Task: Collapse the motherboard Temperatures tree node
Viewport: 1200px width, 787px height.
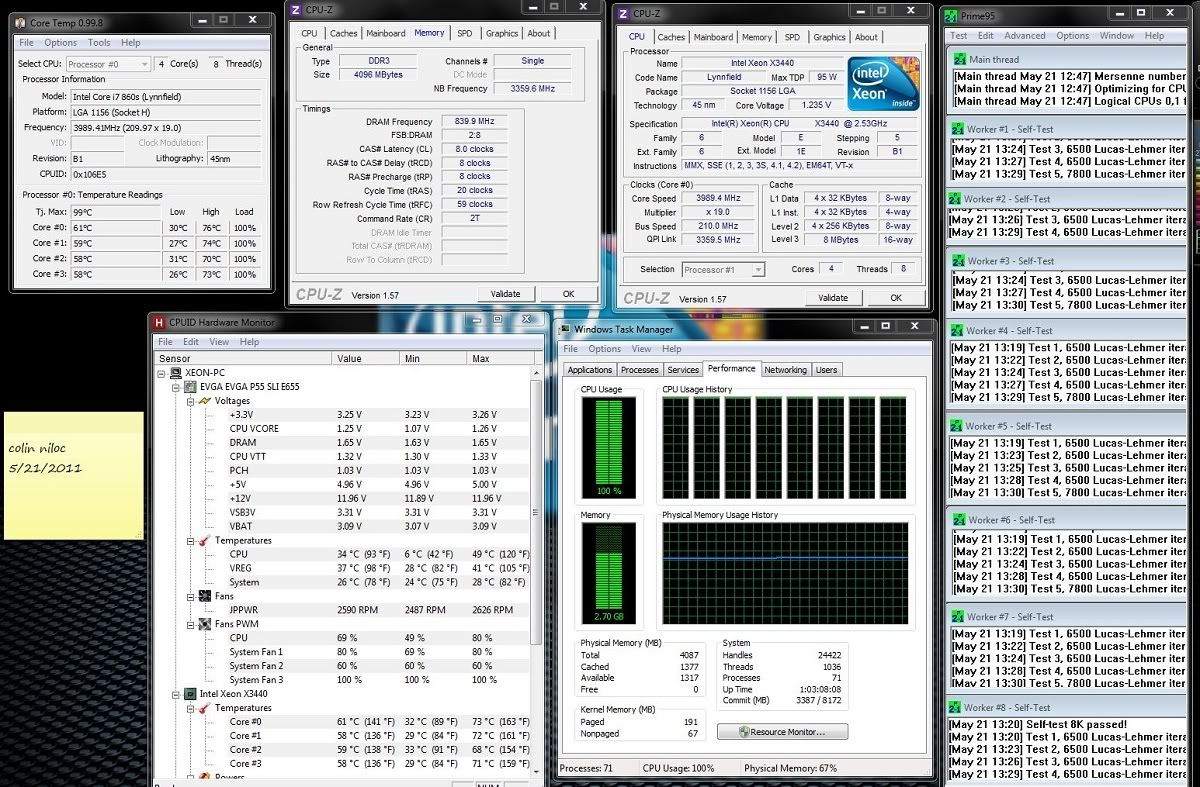Action: [190, 540]
